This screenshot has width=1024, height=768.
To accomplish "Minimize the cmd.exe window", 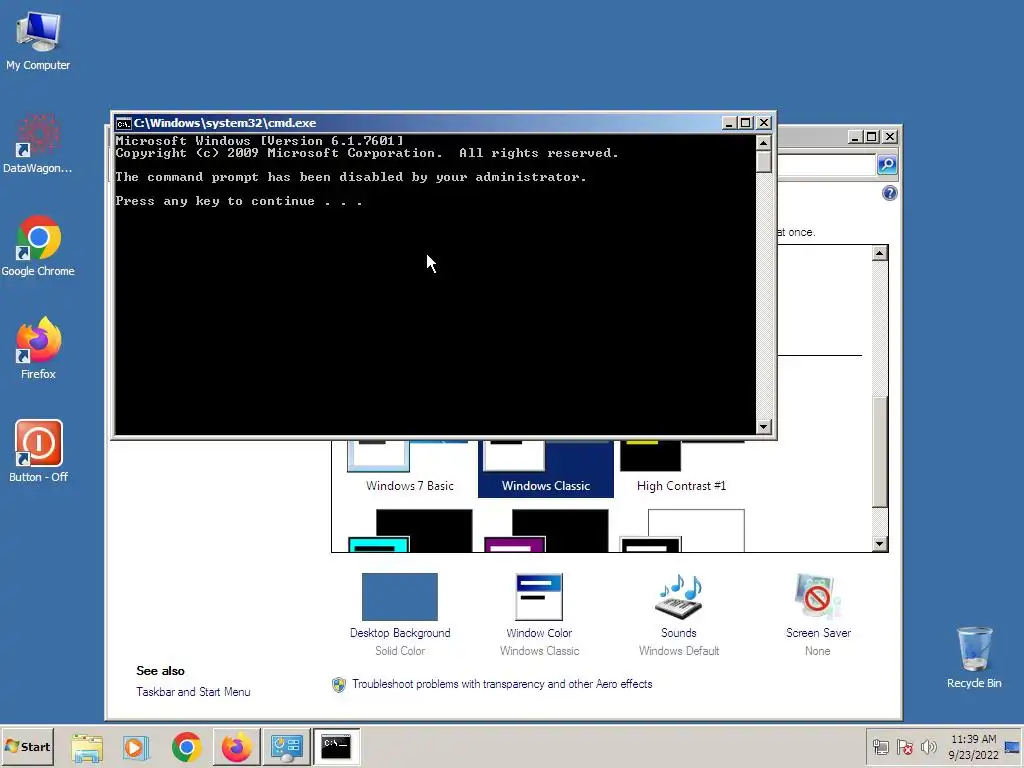I will pyautogui.click(x=729, y=123).
